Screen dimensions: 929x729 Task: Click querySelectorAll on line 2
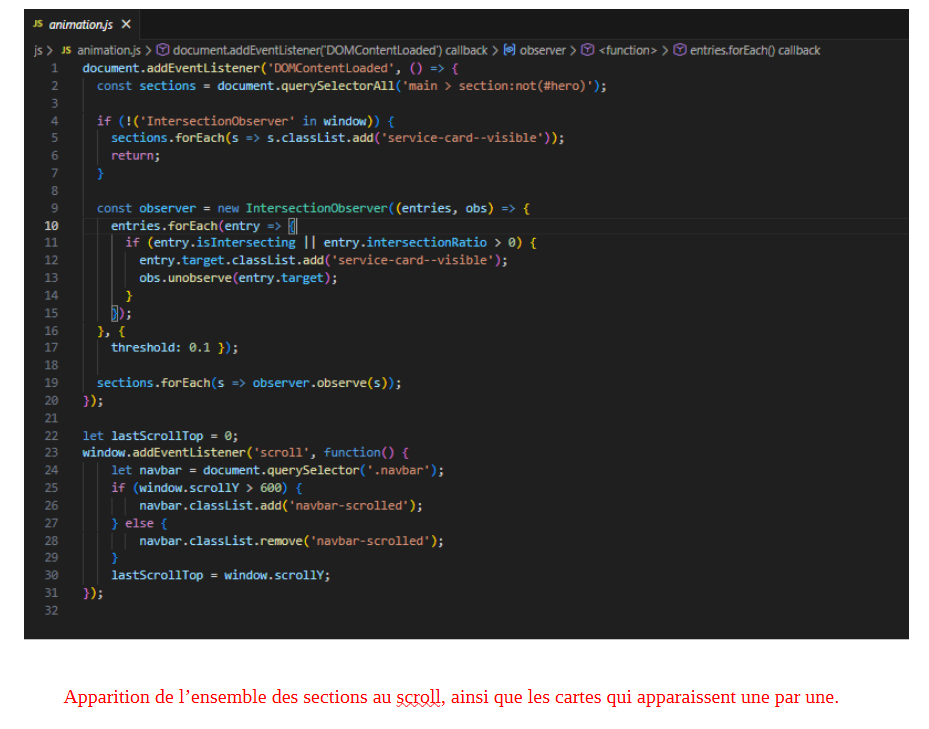coord(338,86)
